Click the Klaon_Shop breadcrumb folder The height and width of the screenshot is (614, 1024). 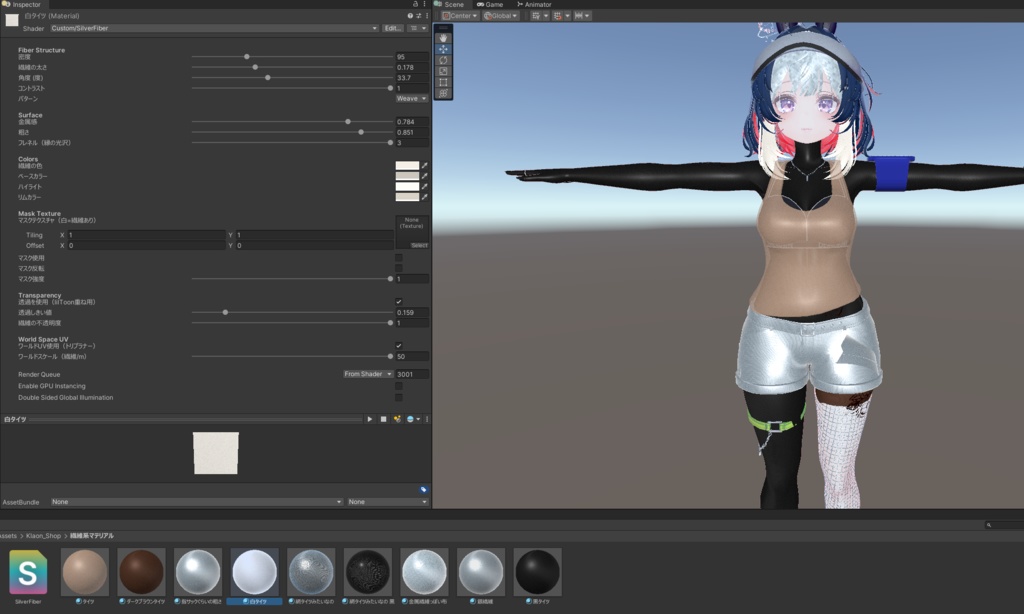click(43, 536)
